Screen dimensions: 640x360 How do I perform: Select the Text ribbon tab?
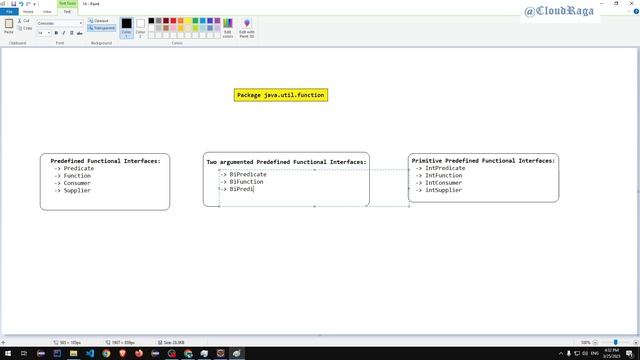click(x=67, y=11)
